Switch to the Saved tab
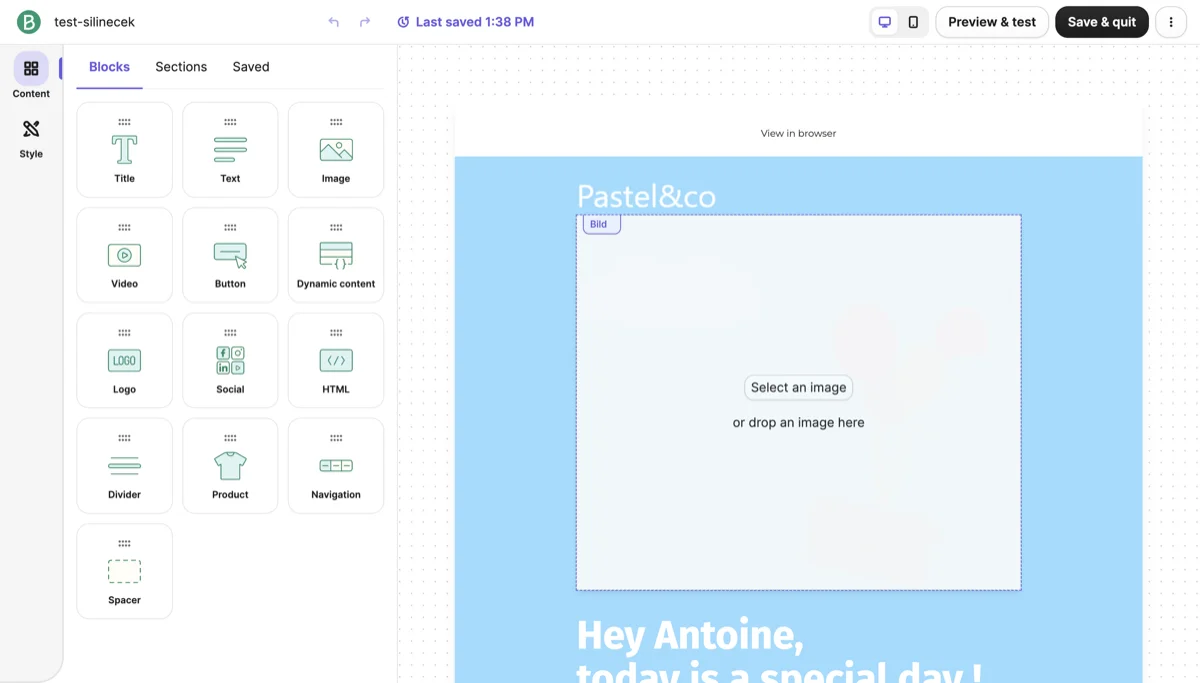Viewport: 1200px width, 683px height. [251, 67]
